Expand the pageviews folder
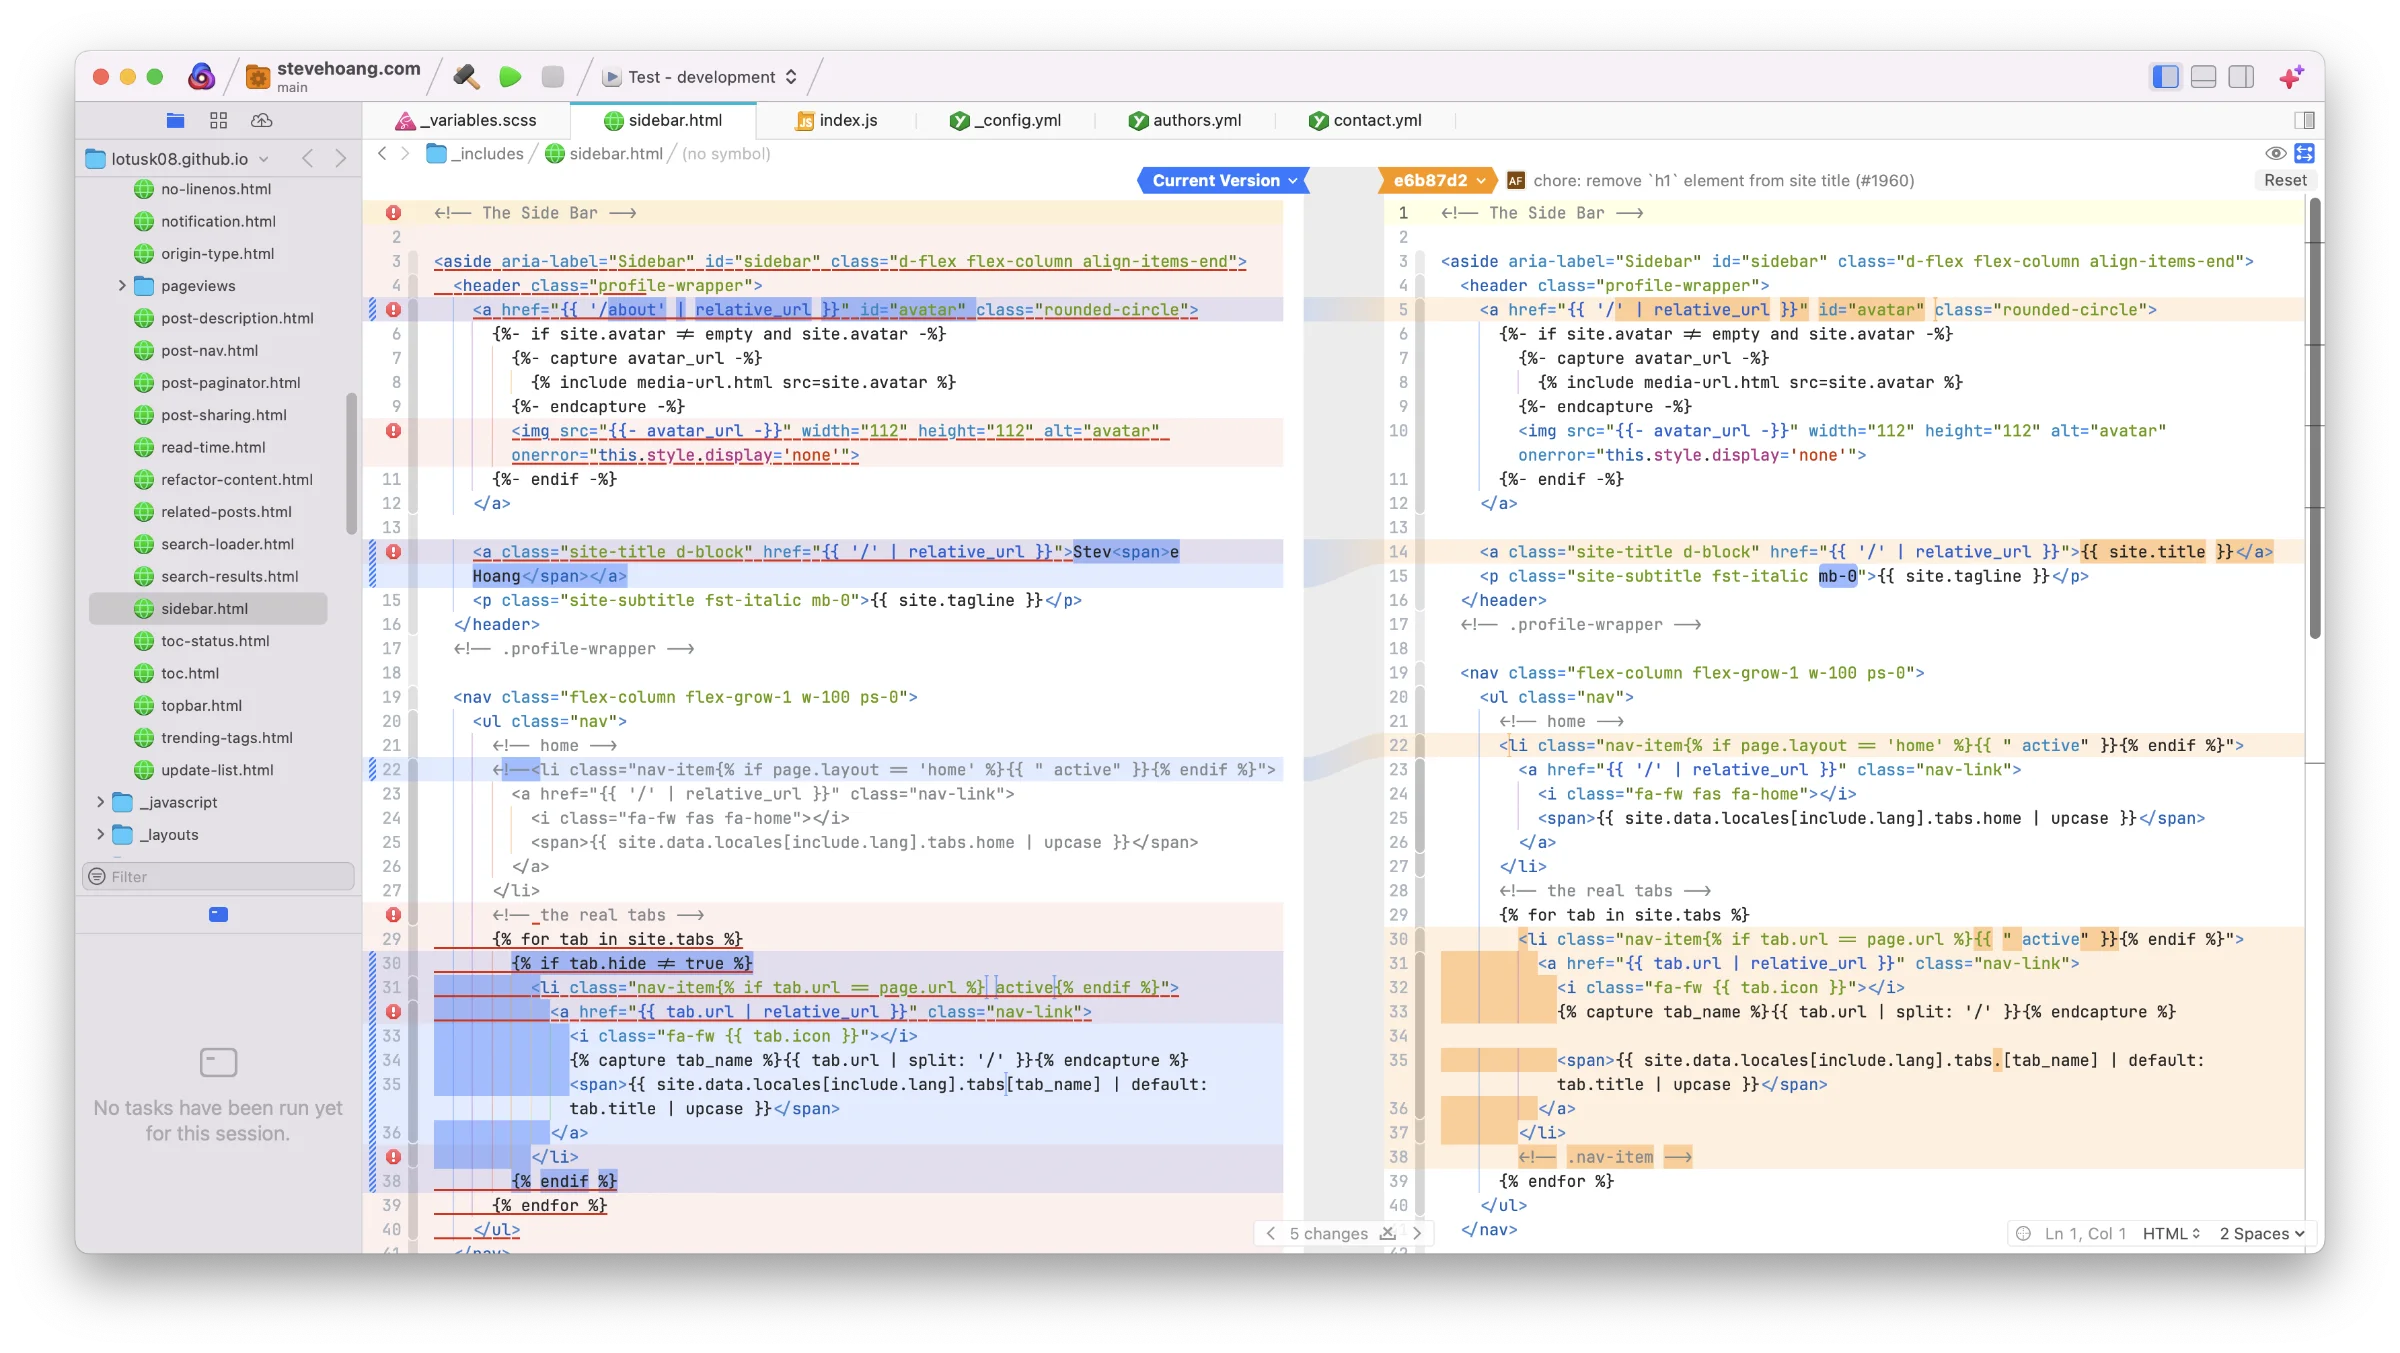Screen dimensions: 2400x1353 pos(122,286)
